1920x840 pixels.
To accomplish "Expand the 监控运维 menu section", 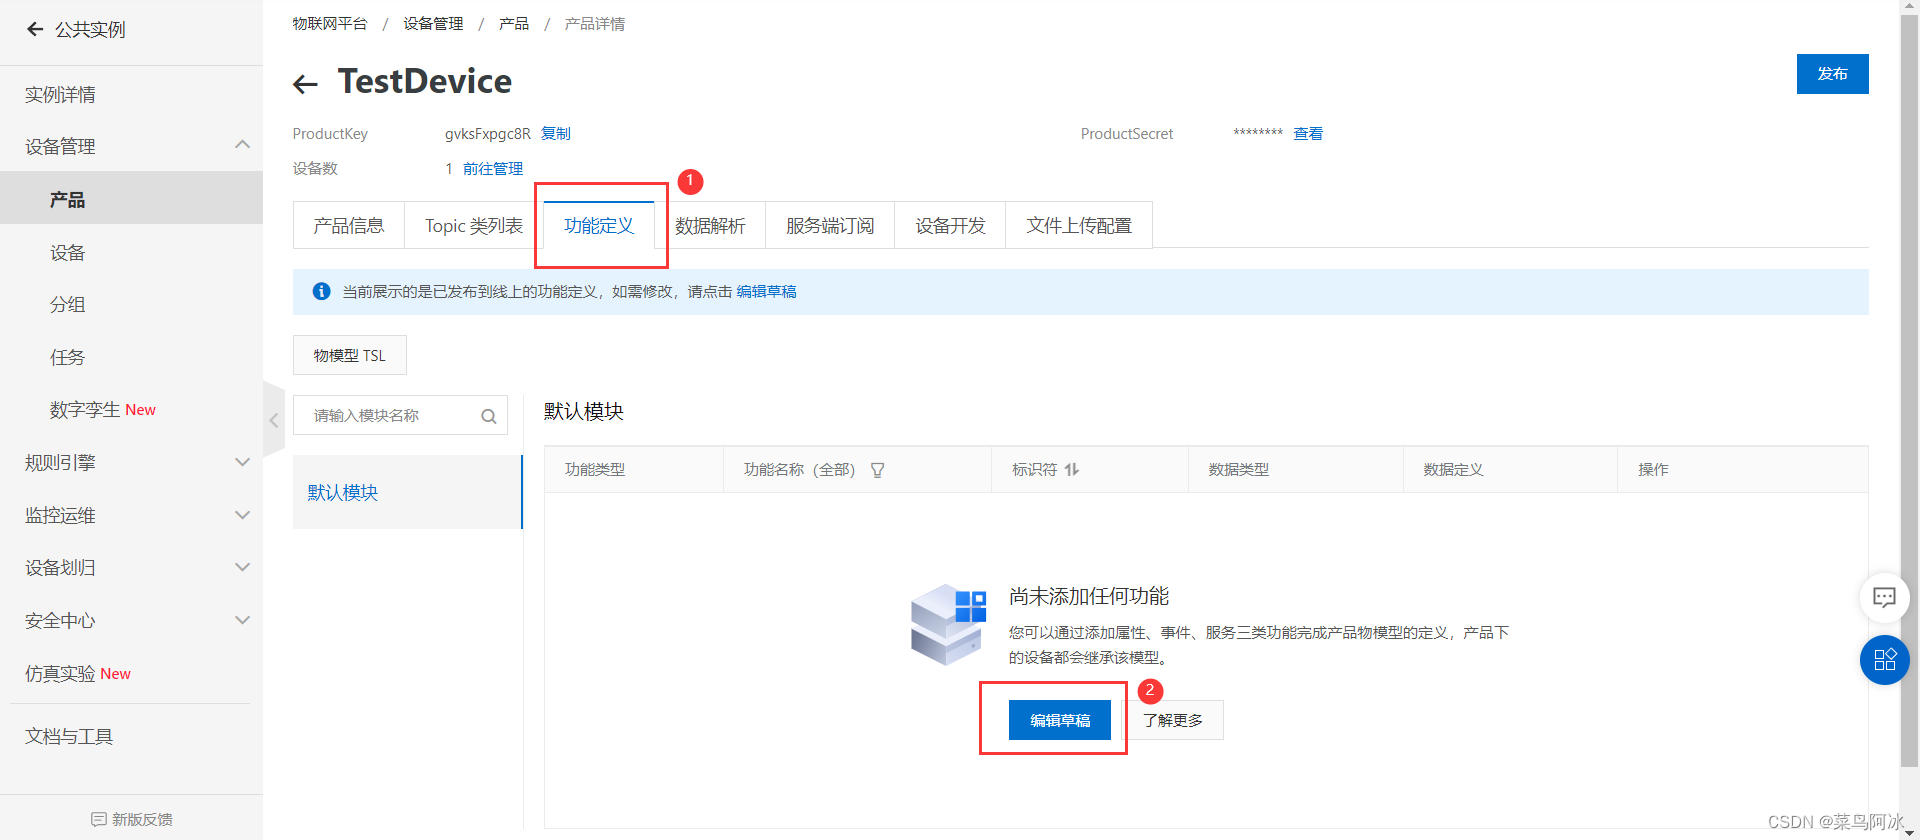I will [x=242, y=515].
